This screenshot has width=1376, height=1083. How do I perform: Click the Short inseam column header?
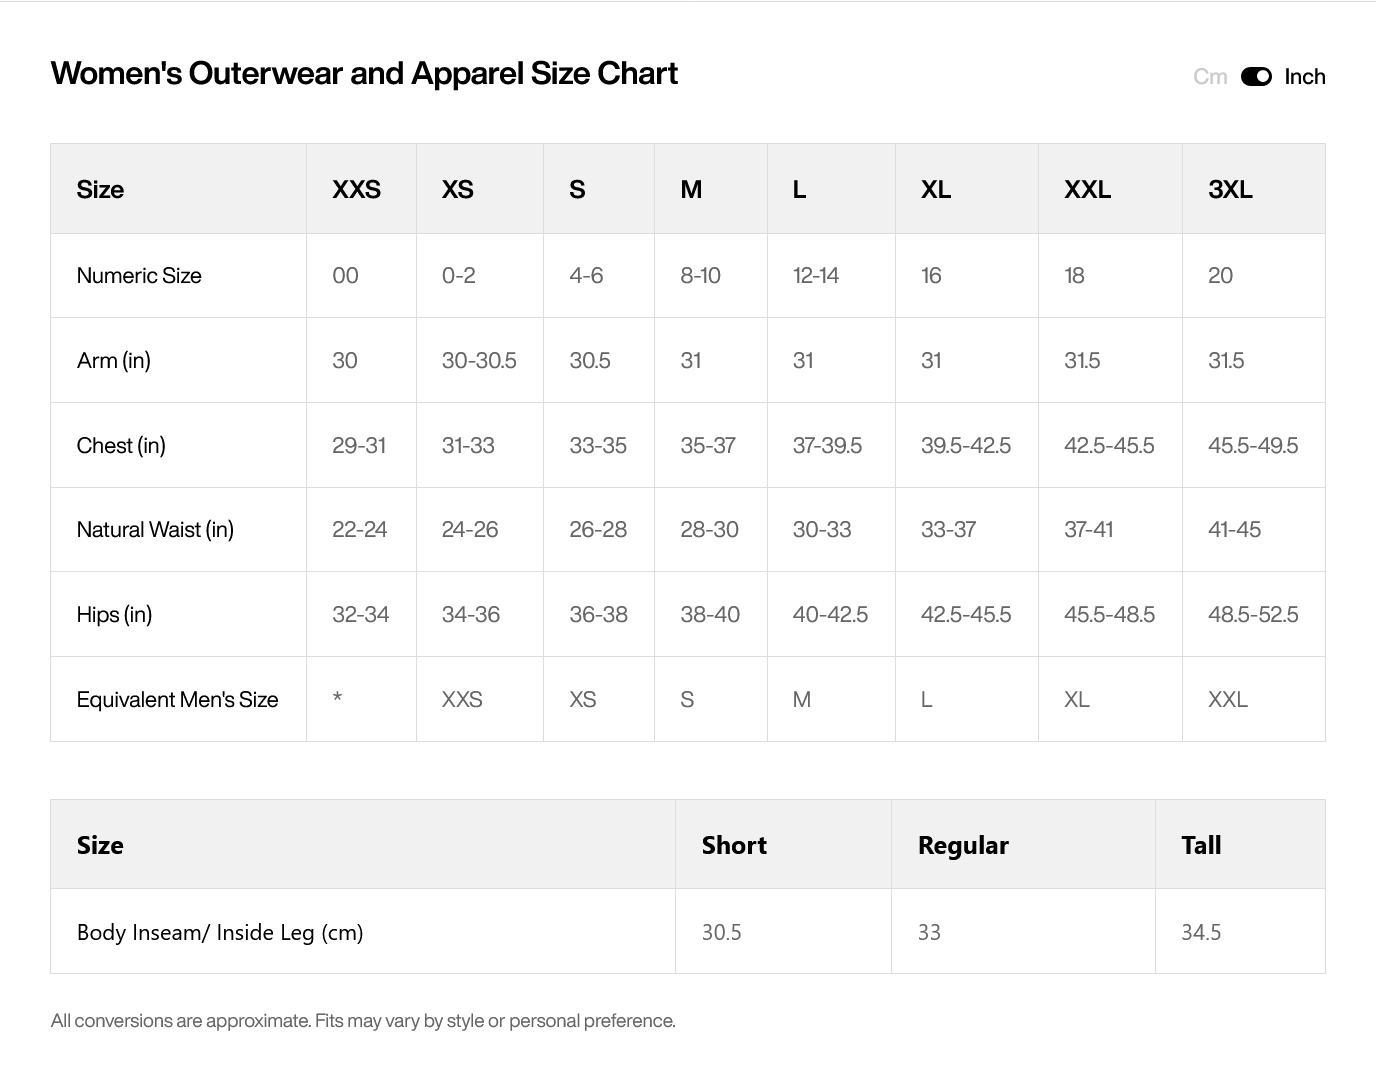click(x=734, y=845)
